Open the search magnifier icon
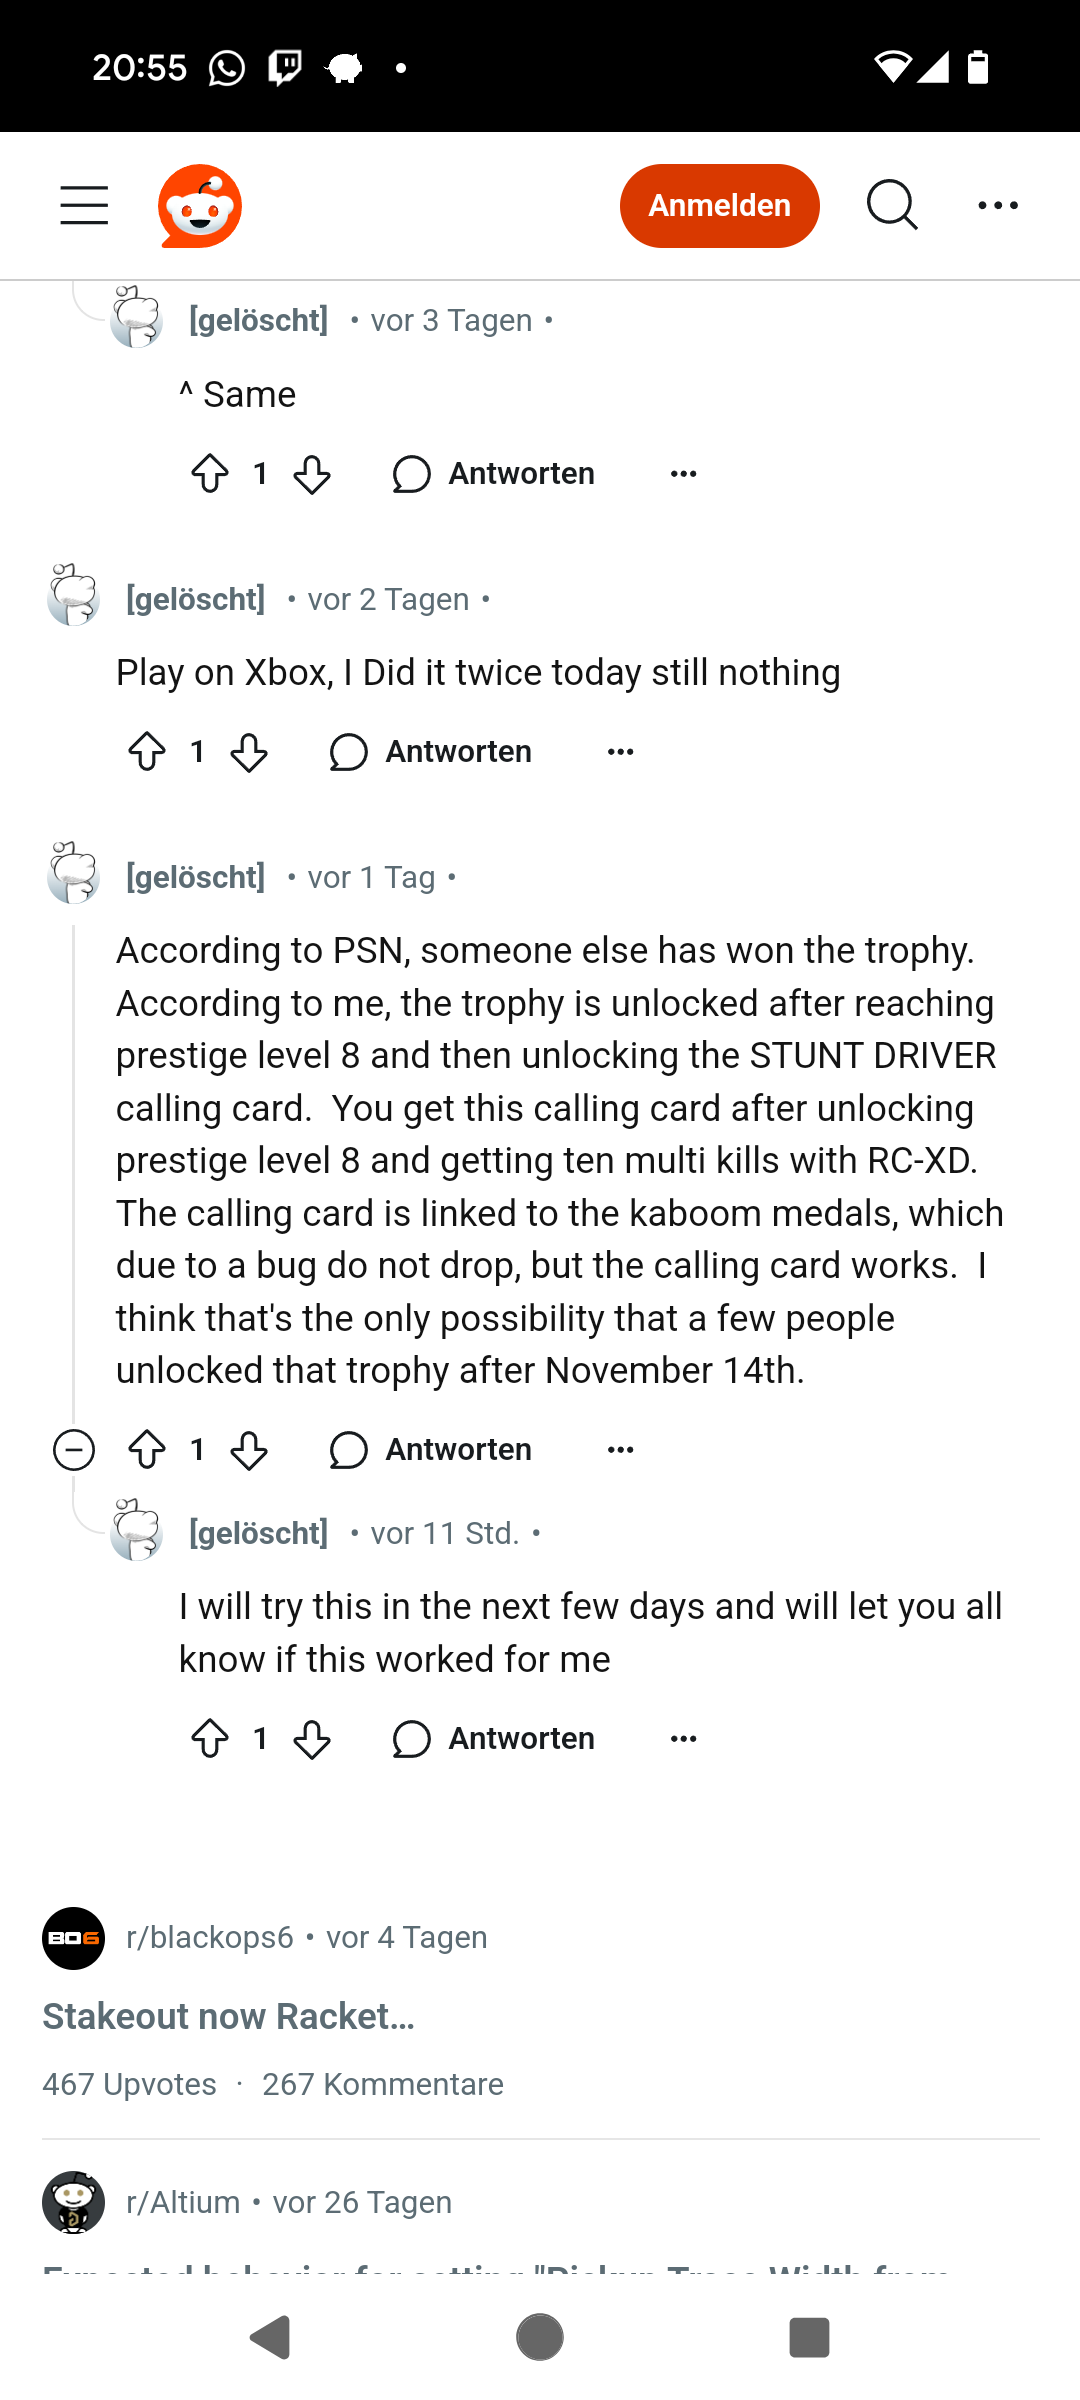 tap(891, 205)
